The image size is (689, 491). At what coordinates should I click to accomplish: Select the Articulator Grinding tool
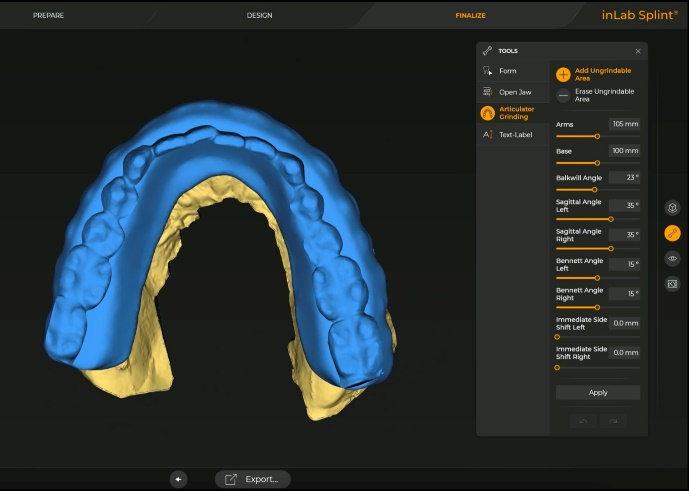(x=513, y=113)
